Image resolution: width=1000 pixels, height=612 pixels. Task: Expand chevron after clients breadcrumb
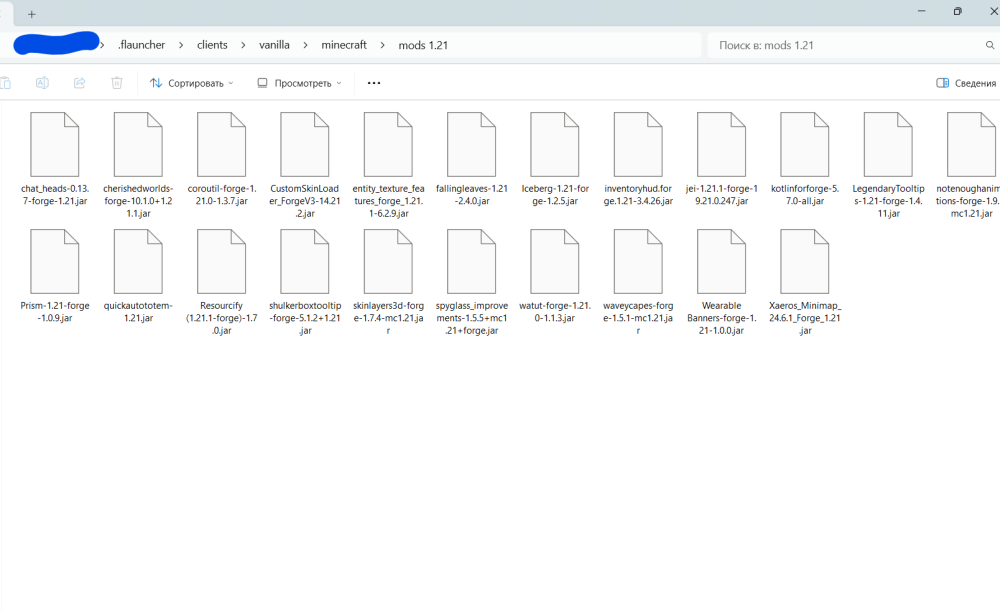(243, 45)
